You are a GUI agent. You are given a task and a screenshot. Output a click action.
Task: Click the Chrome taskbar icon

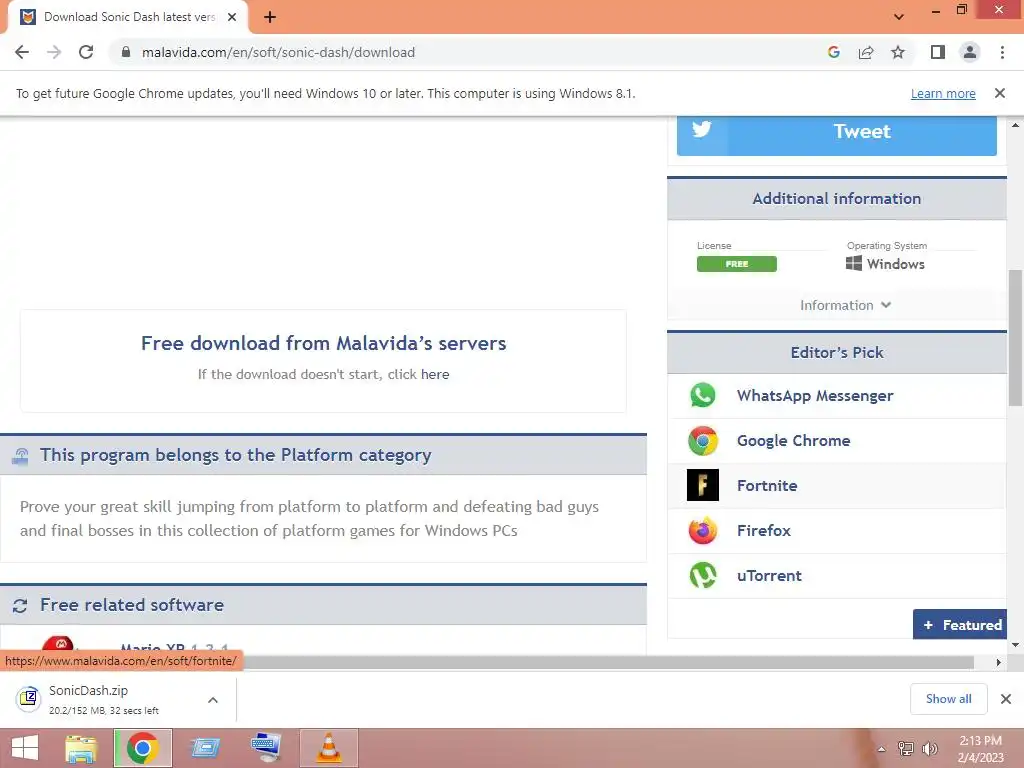pos(142,748)
